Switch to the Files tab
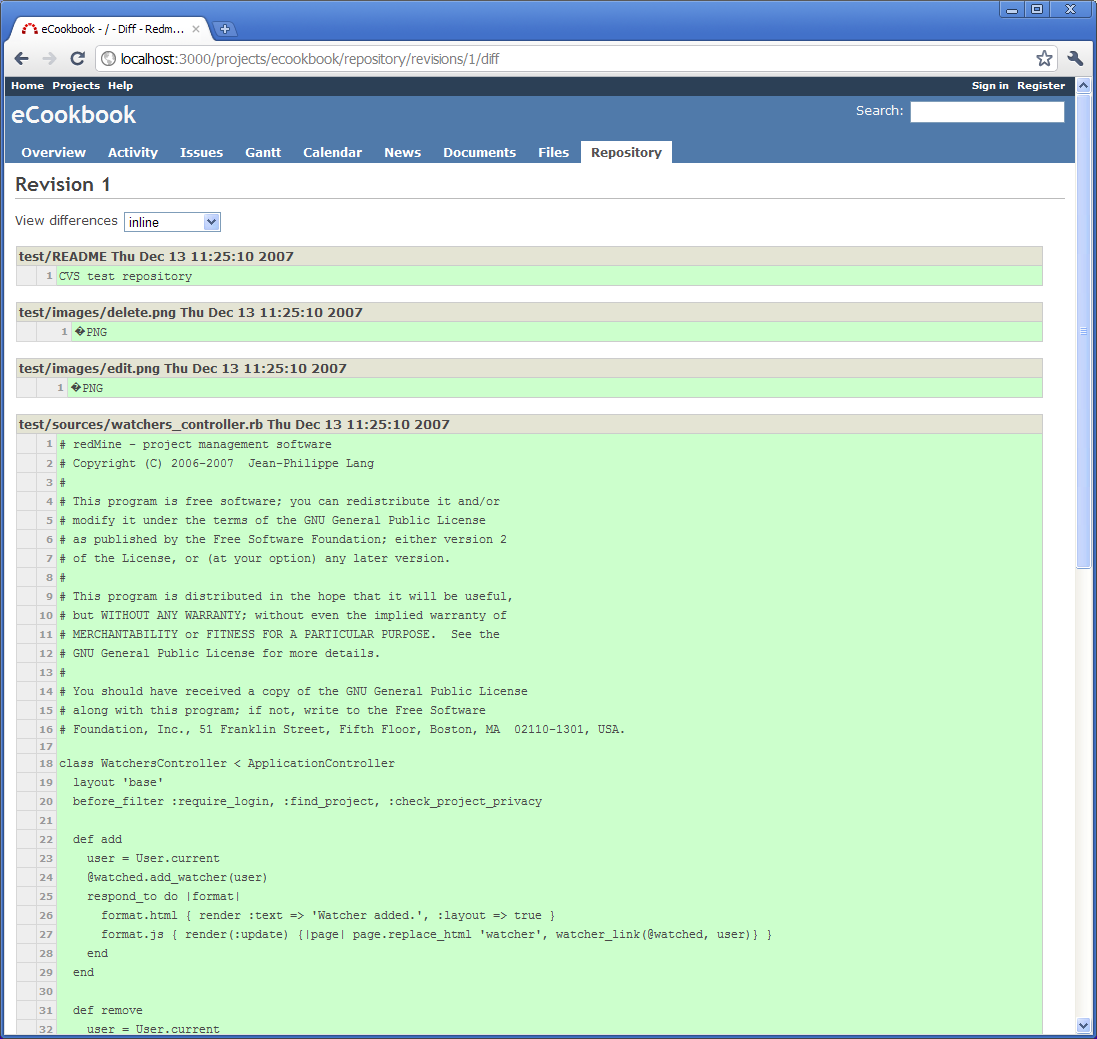Image resolution: width=1097 pixels, height=1039 pixels. (553, 153)
